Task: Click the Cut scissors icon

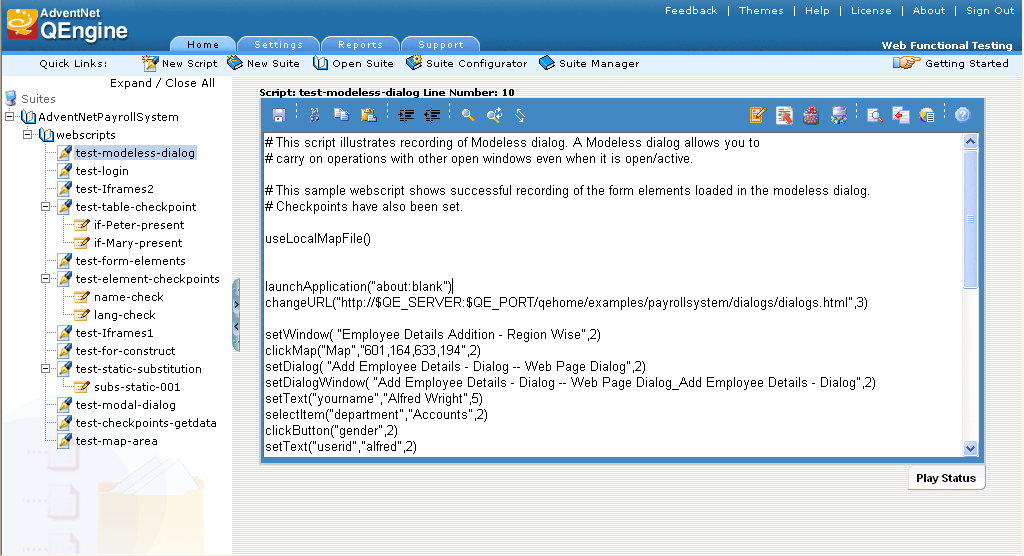Action: pos(315,116)
